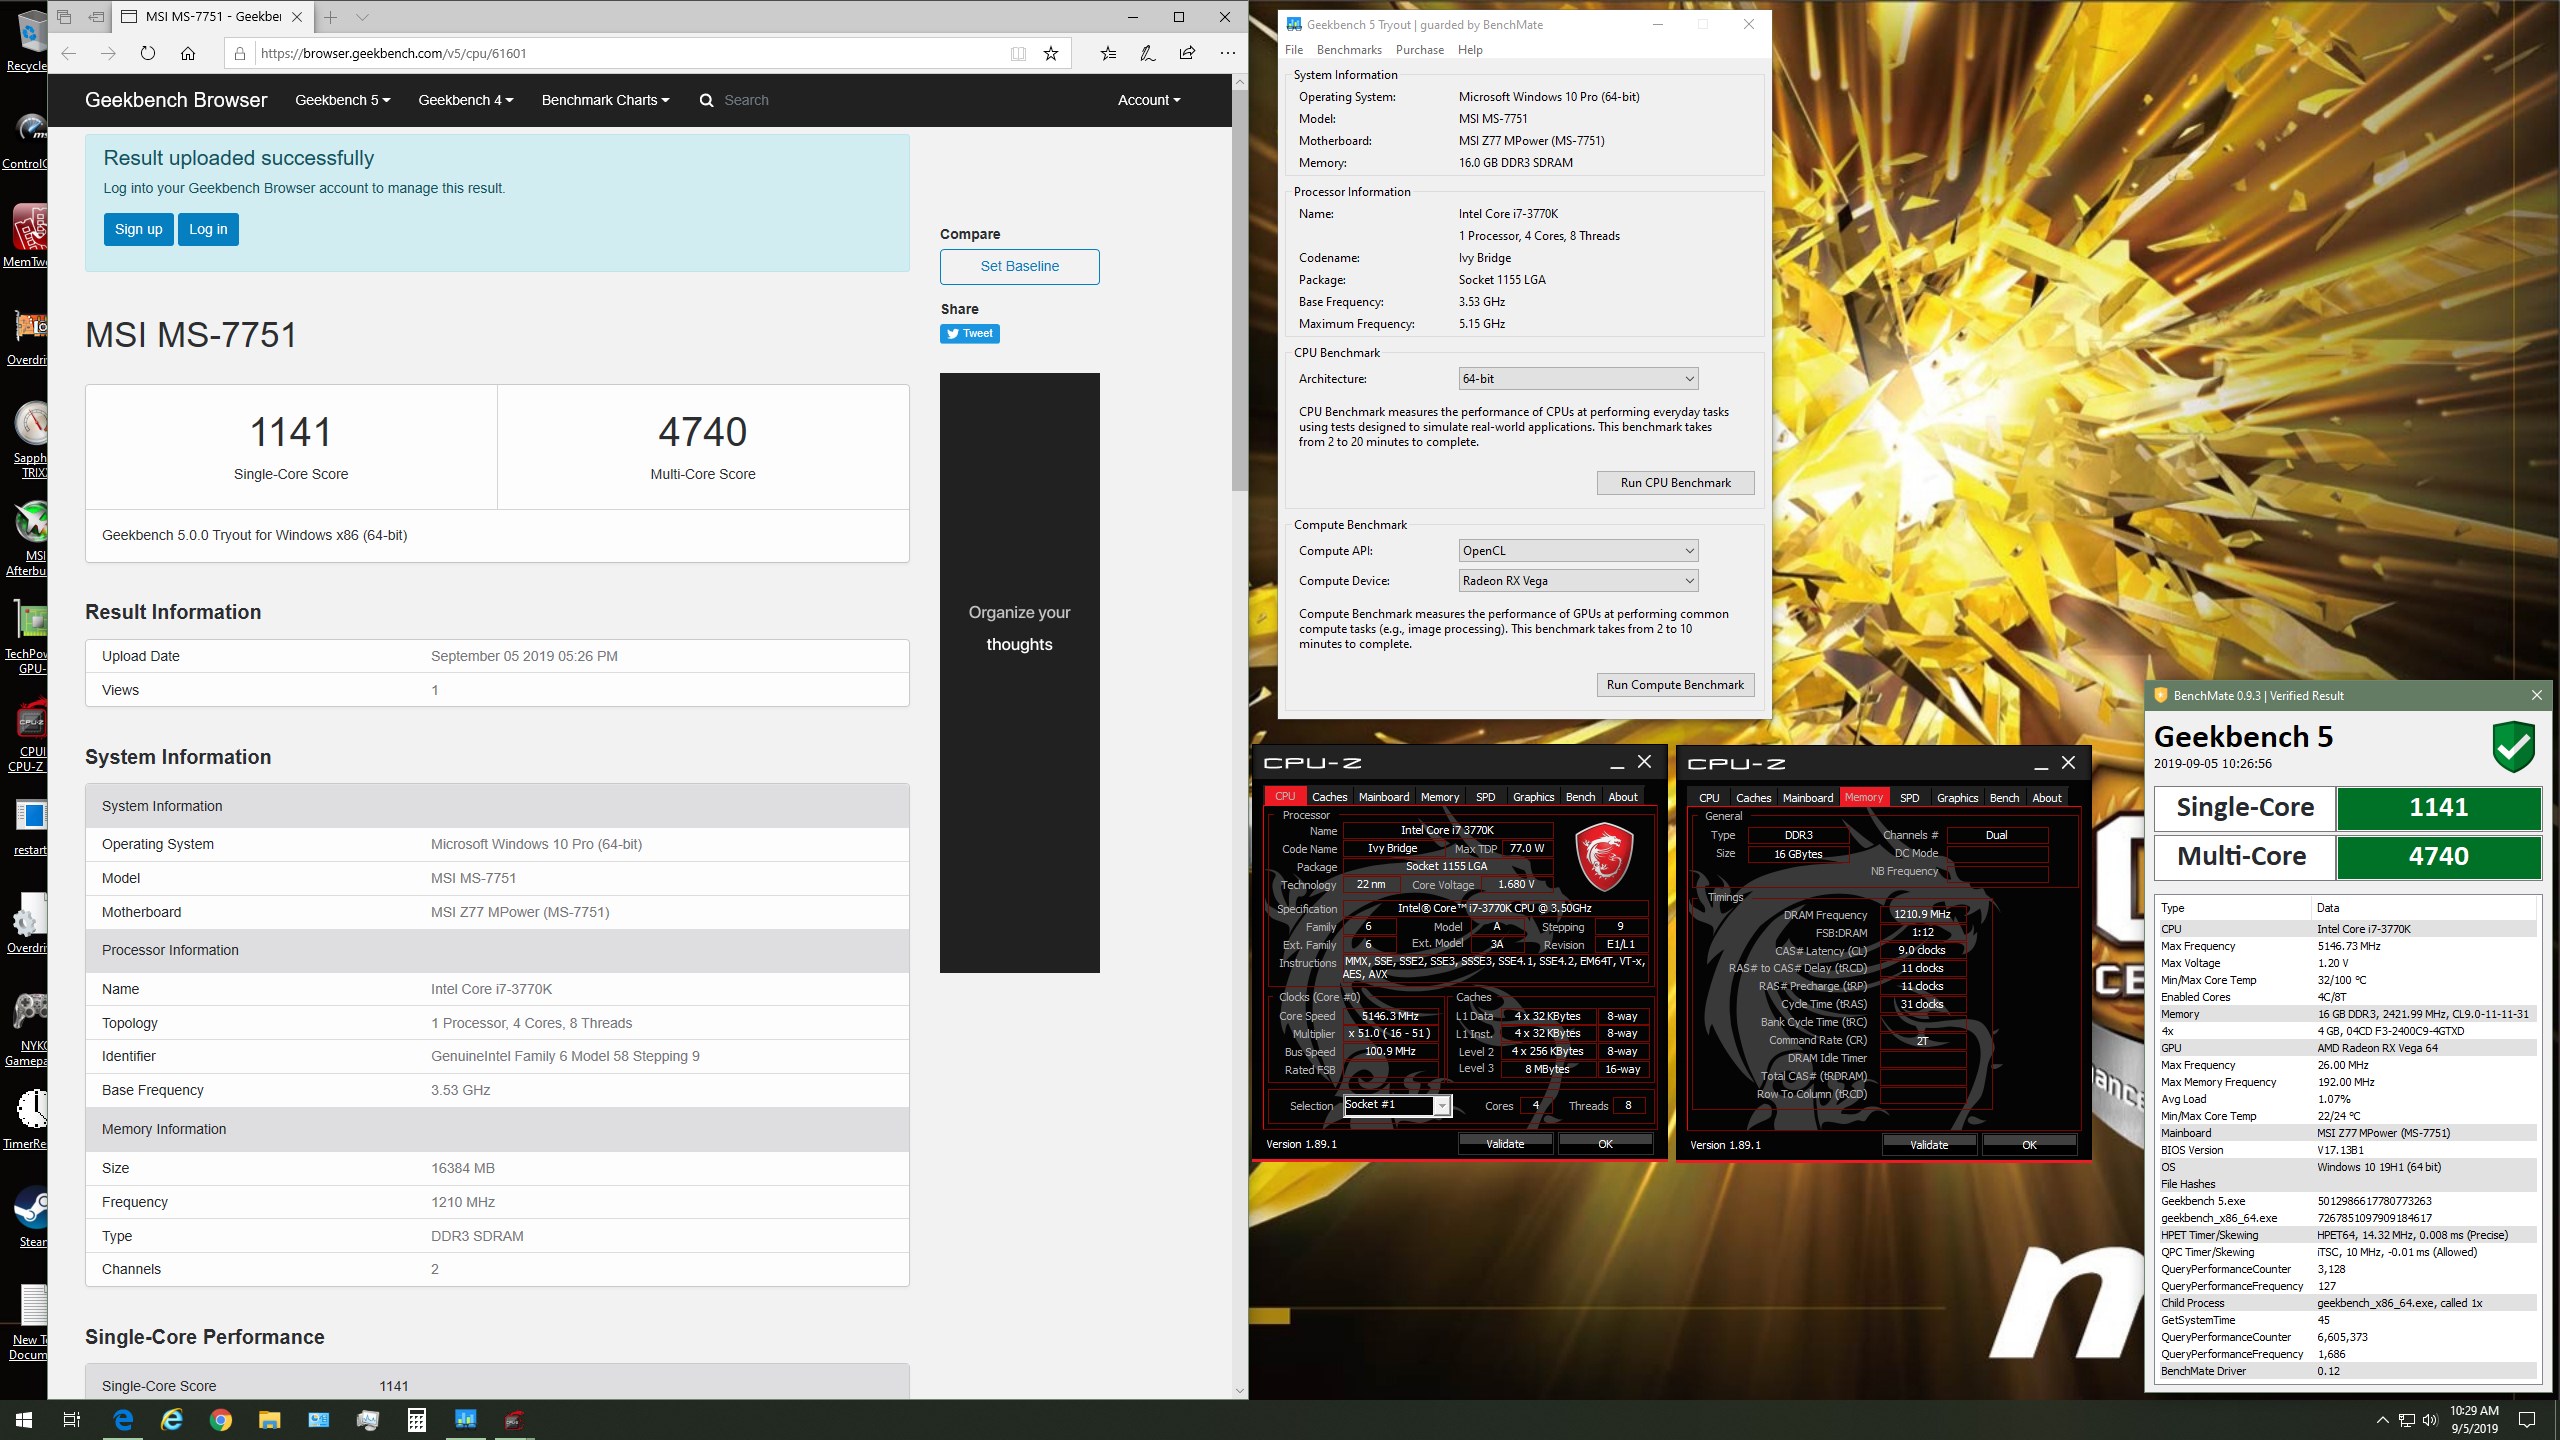Open the Edge favorites hub icon
Screen dimensions: 2560x1440
pyautogui.click(x=1108, y=54)
